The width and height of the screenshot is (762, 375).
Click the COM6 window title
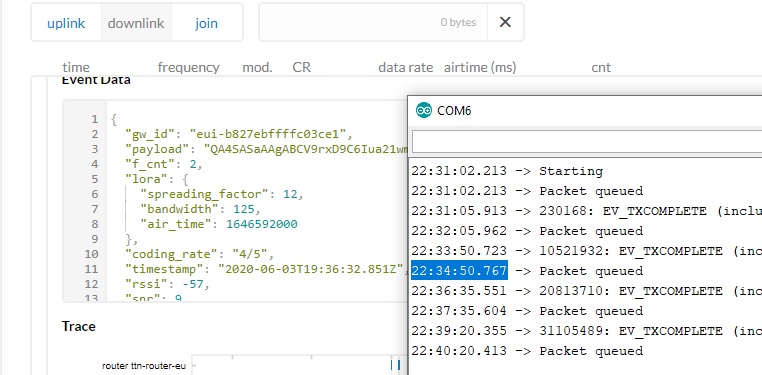pyautogui.click(x=454, y=111)
